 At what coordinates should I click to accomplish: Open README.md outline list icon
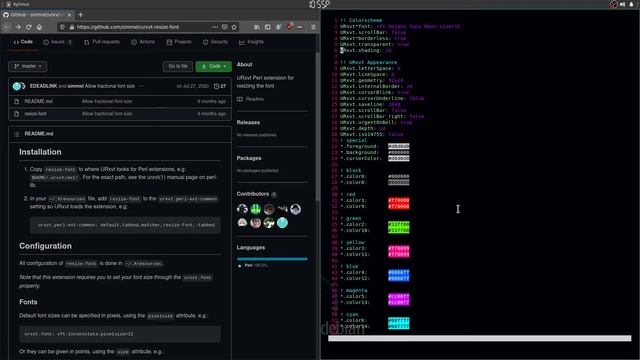(17, 134)
